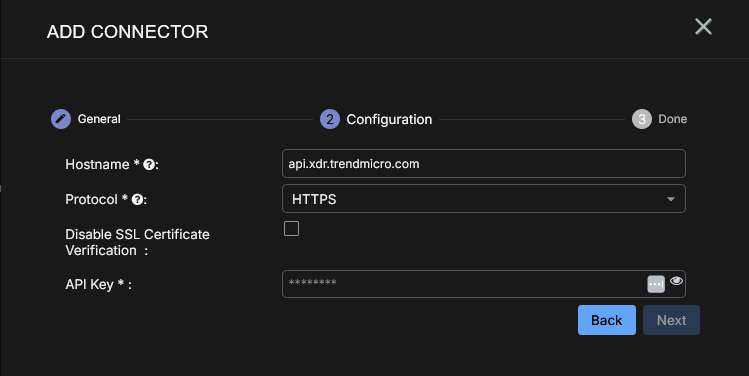Screen dimensions: 749x376
Task: Focus the API Key input field
Action: click(x=484, y=284)
